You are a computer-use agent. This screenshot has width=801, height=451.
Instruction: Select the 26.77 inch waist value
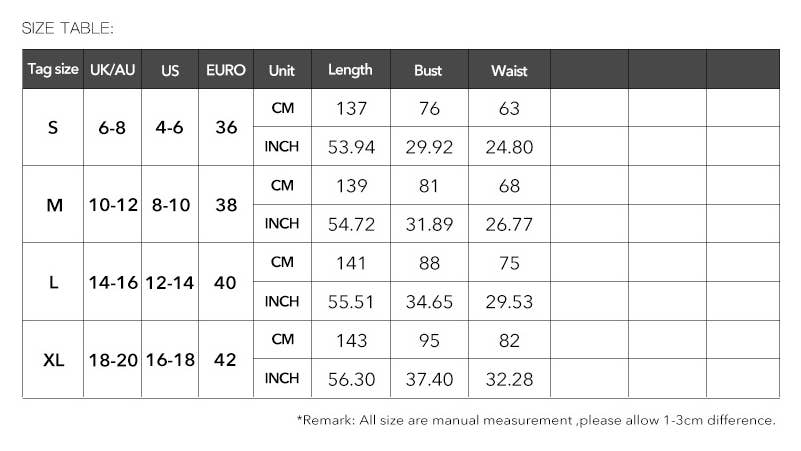coord(509,224)
